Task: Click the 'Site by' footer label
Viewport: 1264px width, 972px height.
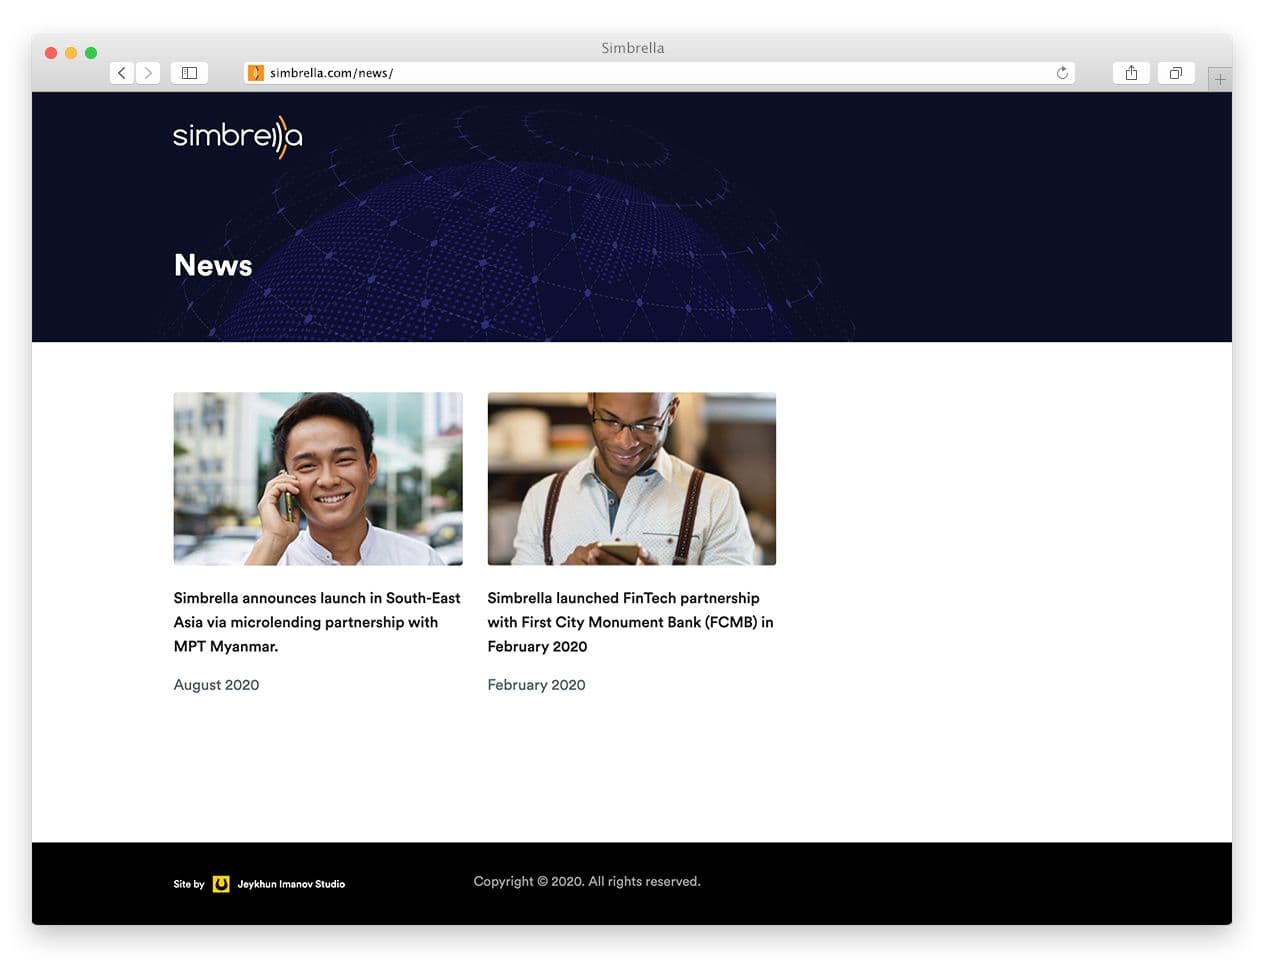Action: (x=189, y=884)
